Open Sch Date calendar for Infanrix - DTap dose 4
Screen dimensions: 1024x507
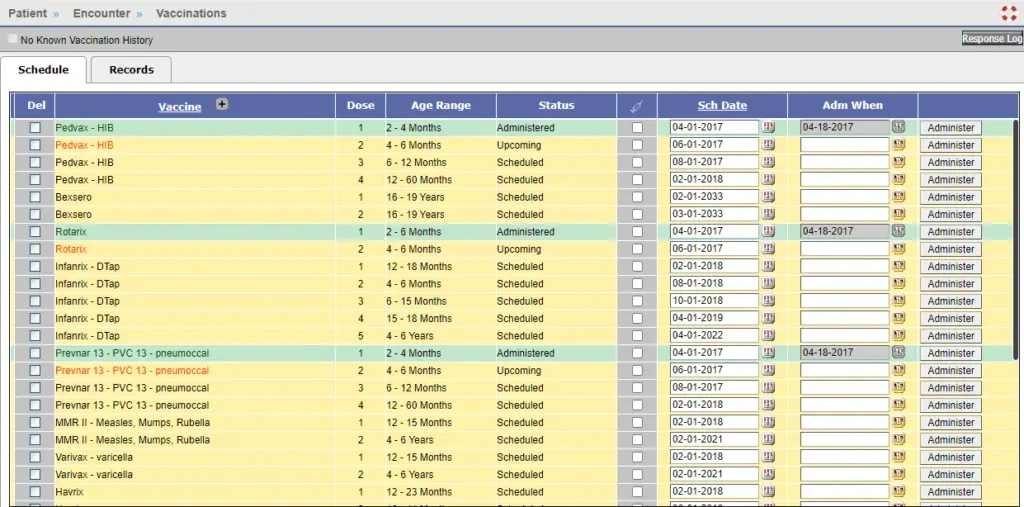(x=768, y=318)
